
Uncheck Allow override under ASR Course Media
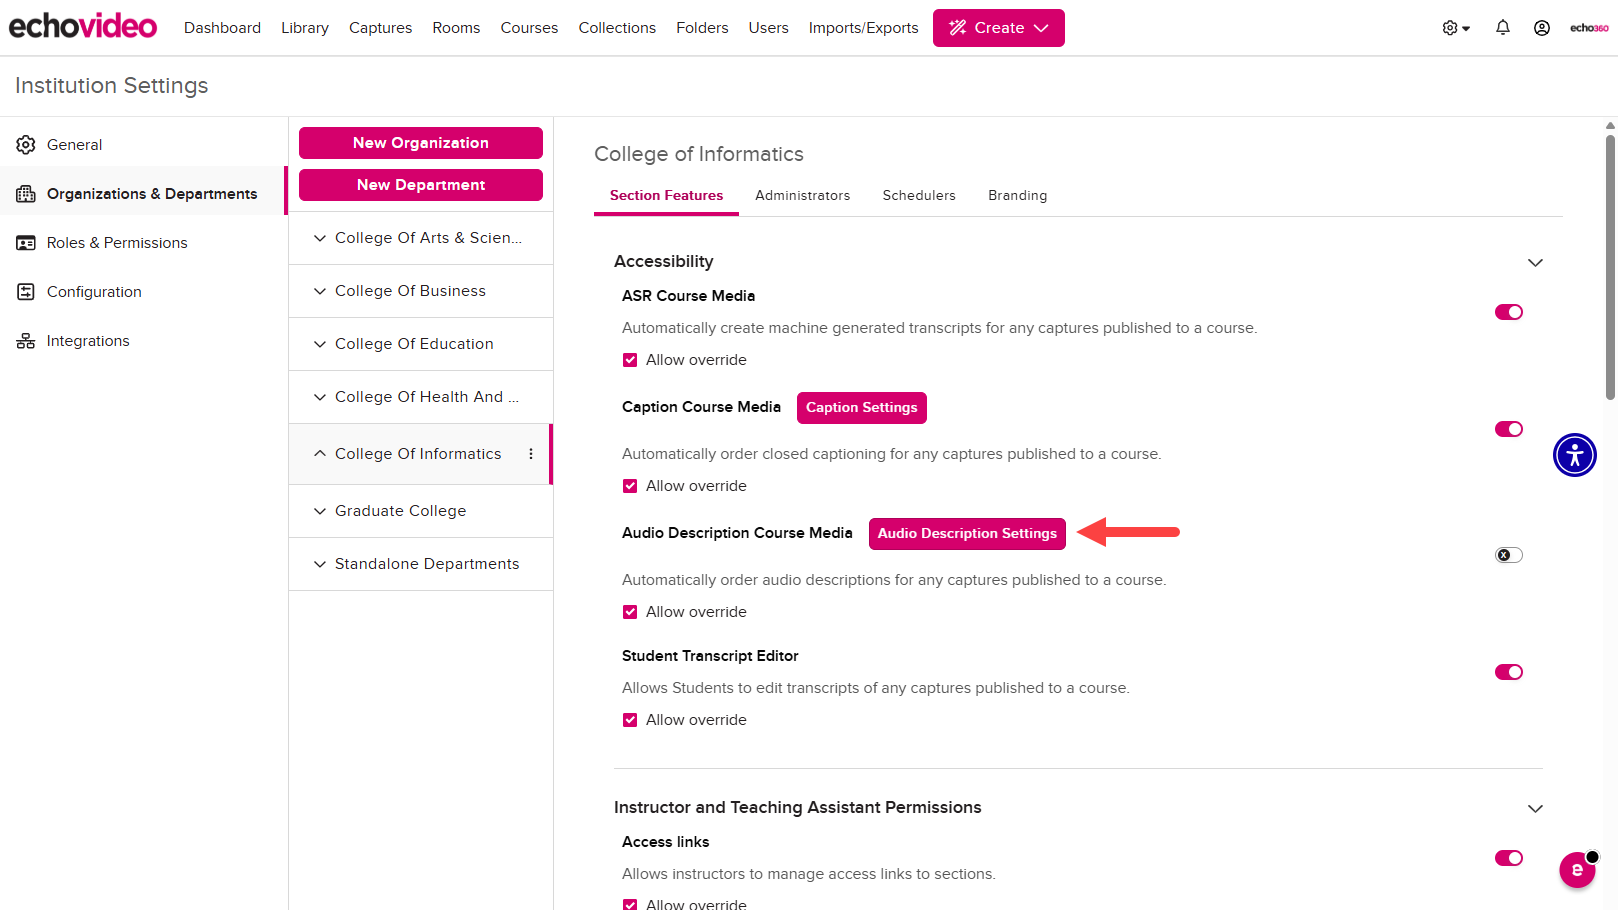630,360
